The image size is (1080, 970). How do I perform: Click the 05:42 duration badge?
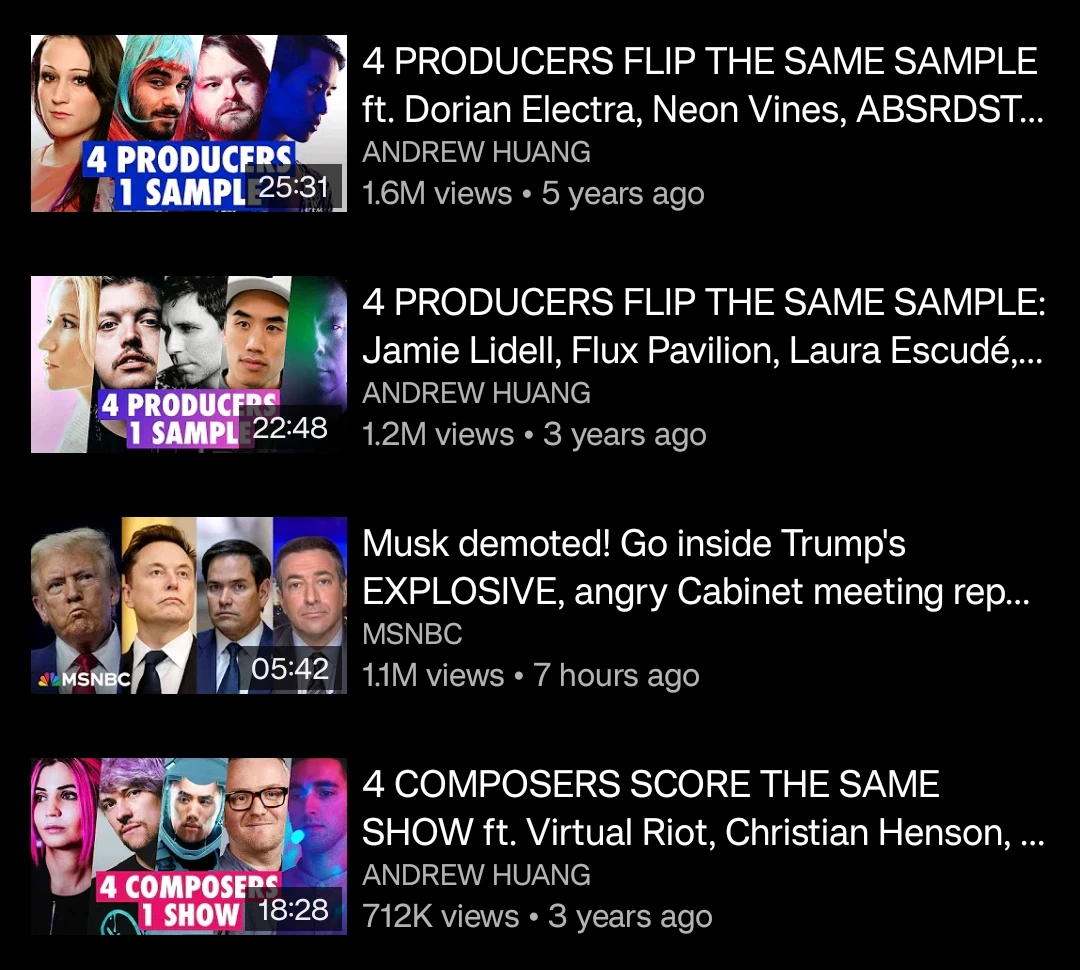(290, 669)
